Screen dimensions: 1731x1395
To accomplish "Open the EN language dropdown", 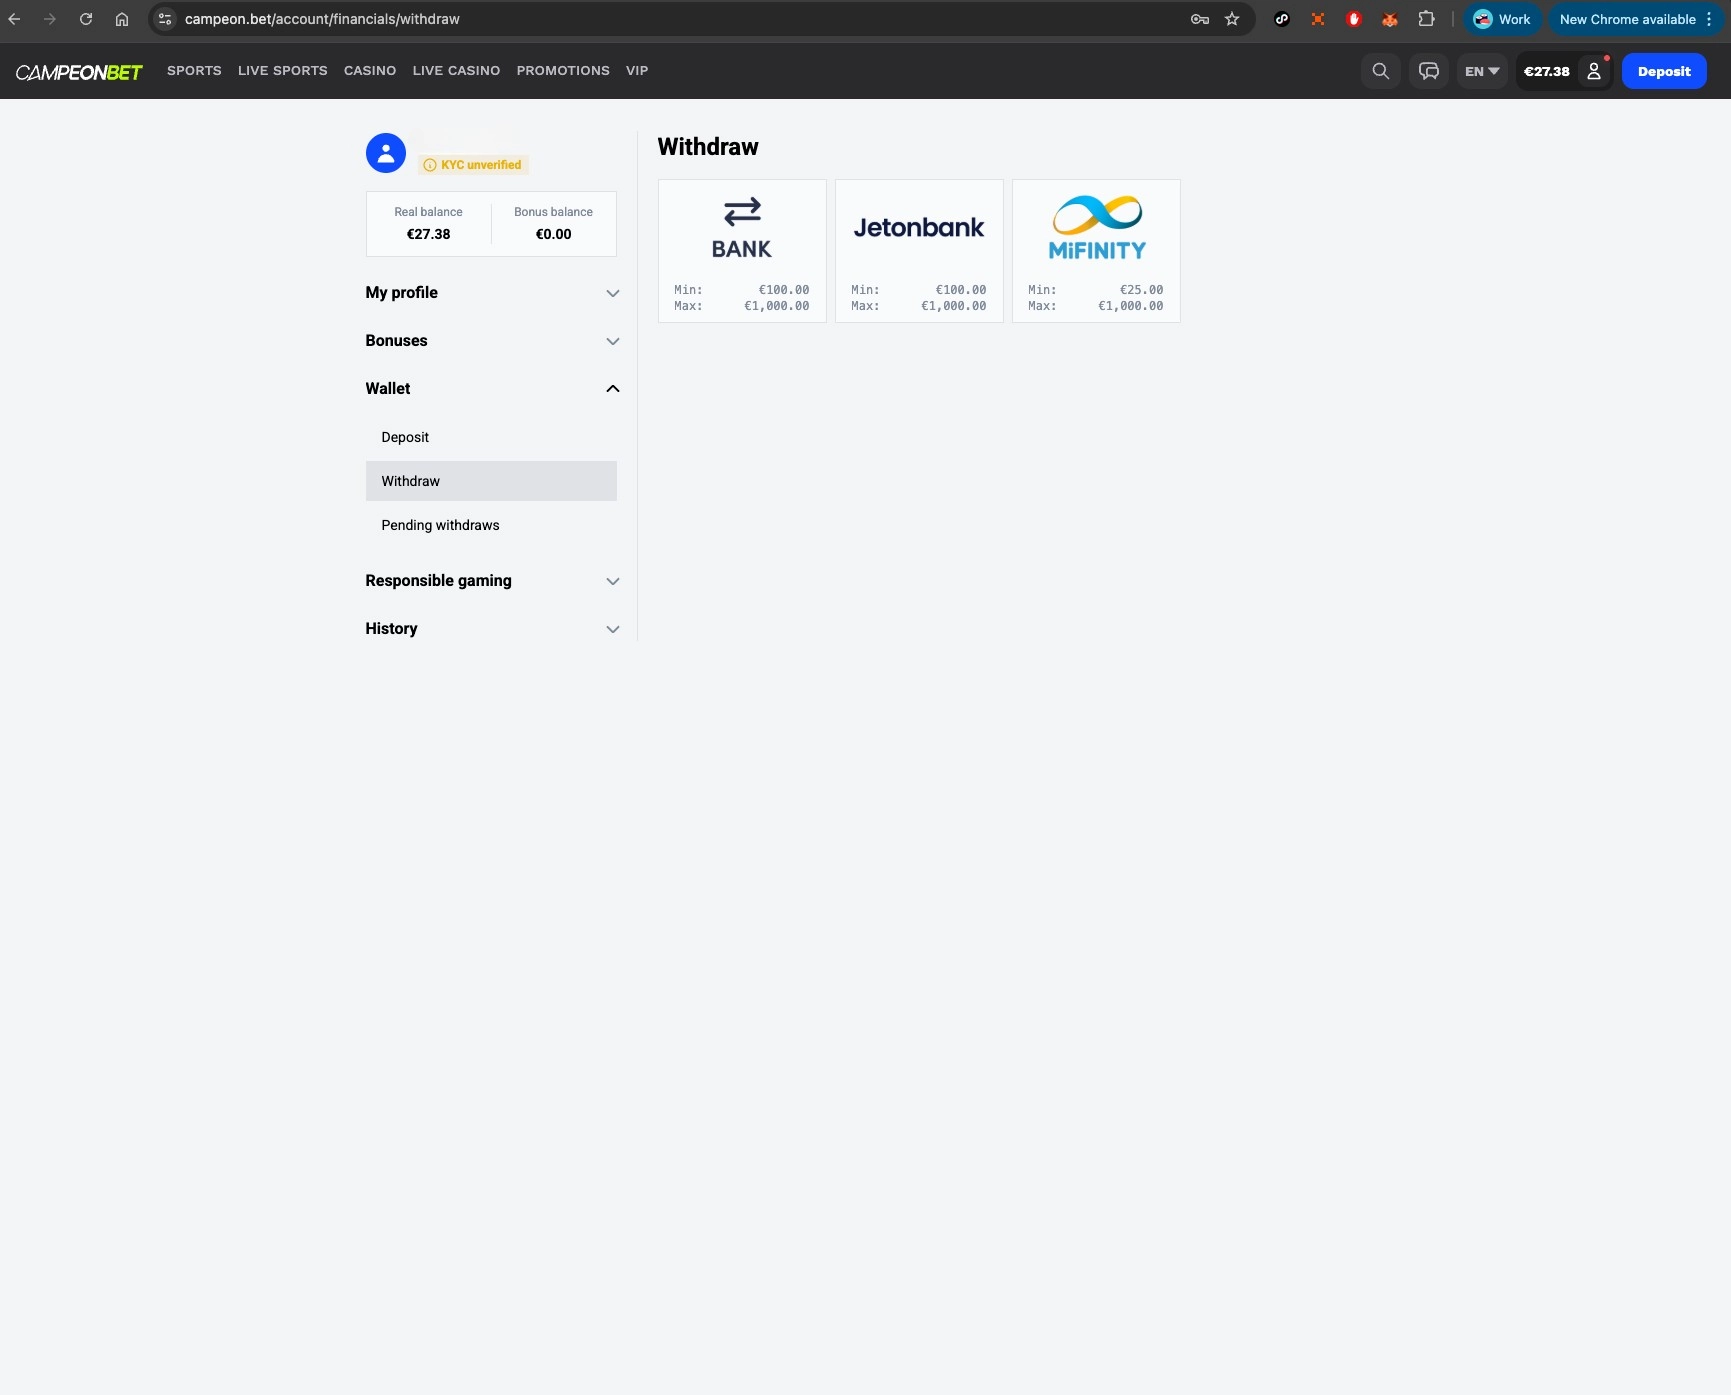I will [x=1482, y=71].
